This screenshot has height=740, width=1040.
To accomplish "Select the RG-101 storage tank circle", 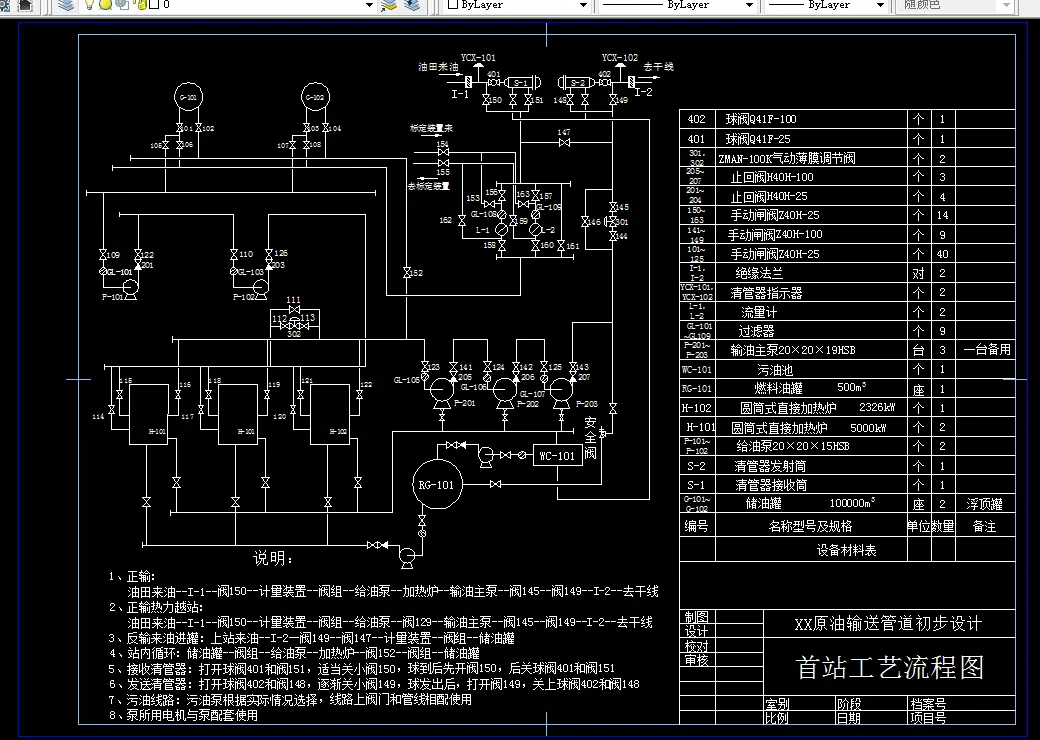I will [x=438, y=485].
